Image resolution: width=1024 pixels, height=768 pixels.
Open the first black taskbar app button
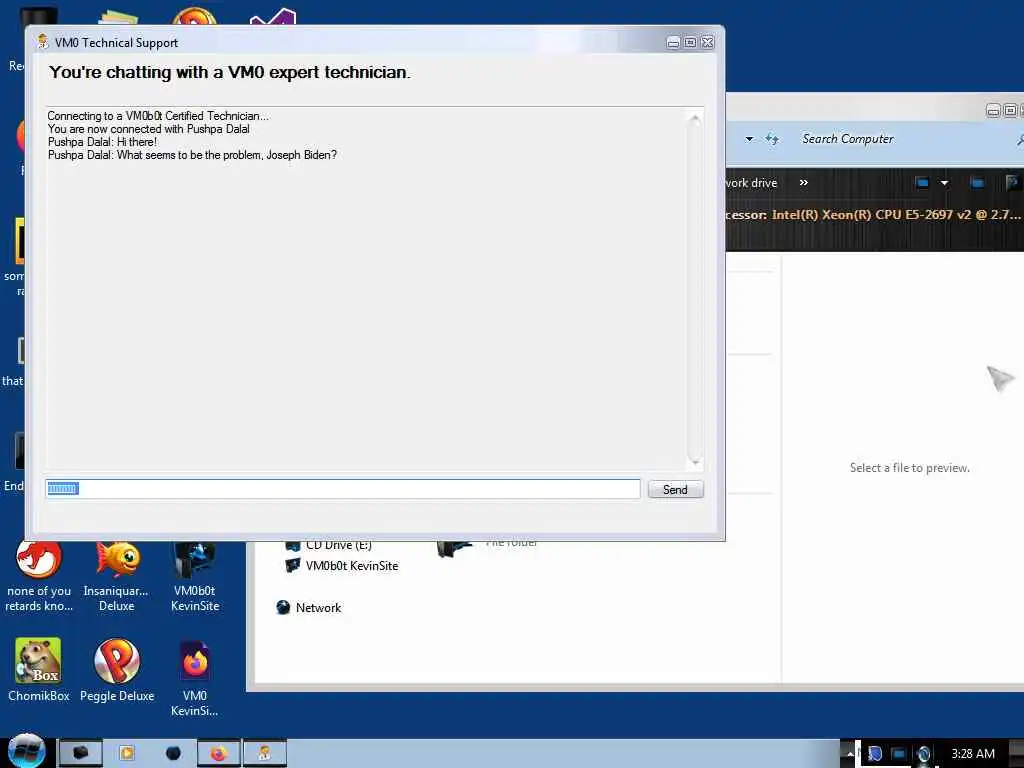(x=80, y=753)
